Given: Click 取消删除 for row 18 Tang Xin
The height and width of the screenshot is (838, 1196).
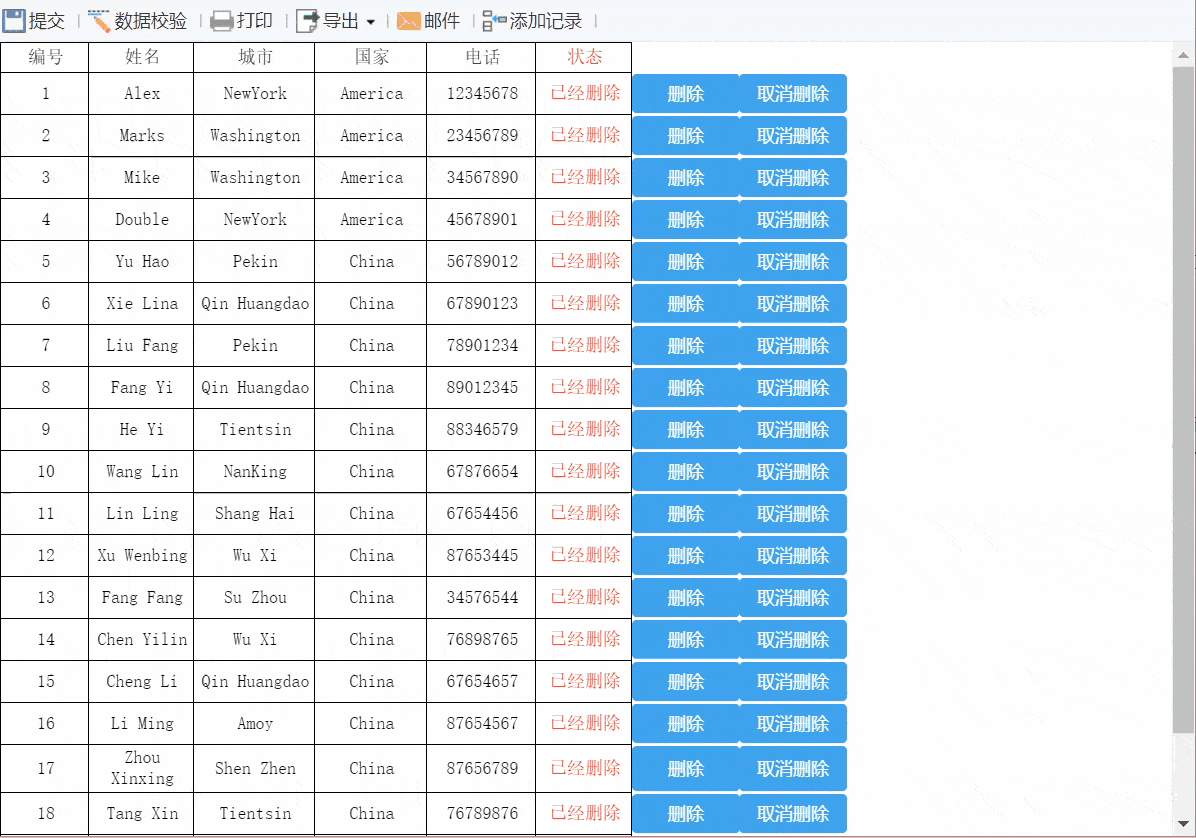Looking at the screenshot, I should click(x=793, y=814).
